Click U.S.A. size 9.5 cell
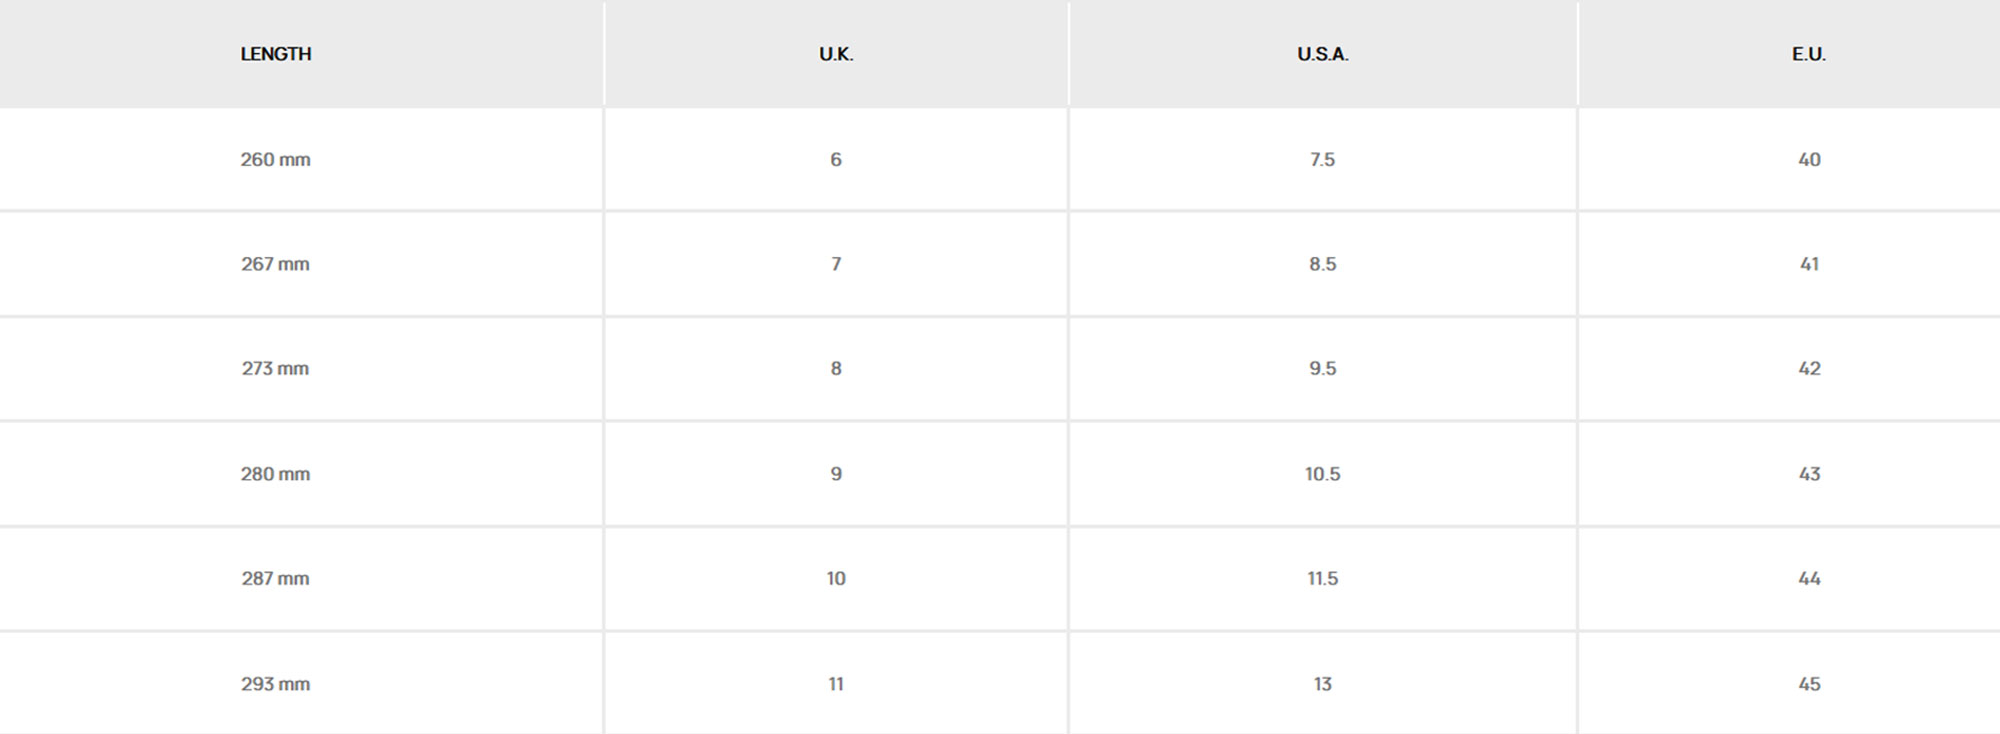The width and height of the screenshot is (2000, 734). pos(1322,368)
